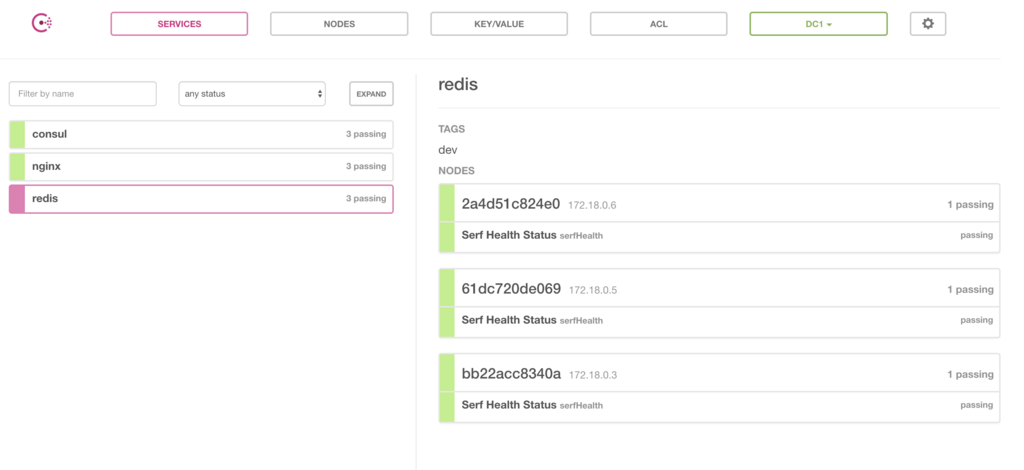Screen dimensions: 1024x470
Task: Click '3 passing' on the consul row
Action: click(366, 134)
